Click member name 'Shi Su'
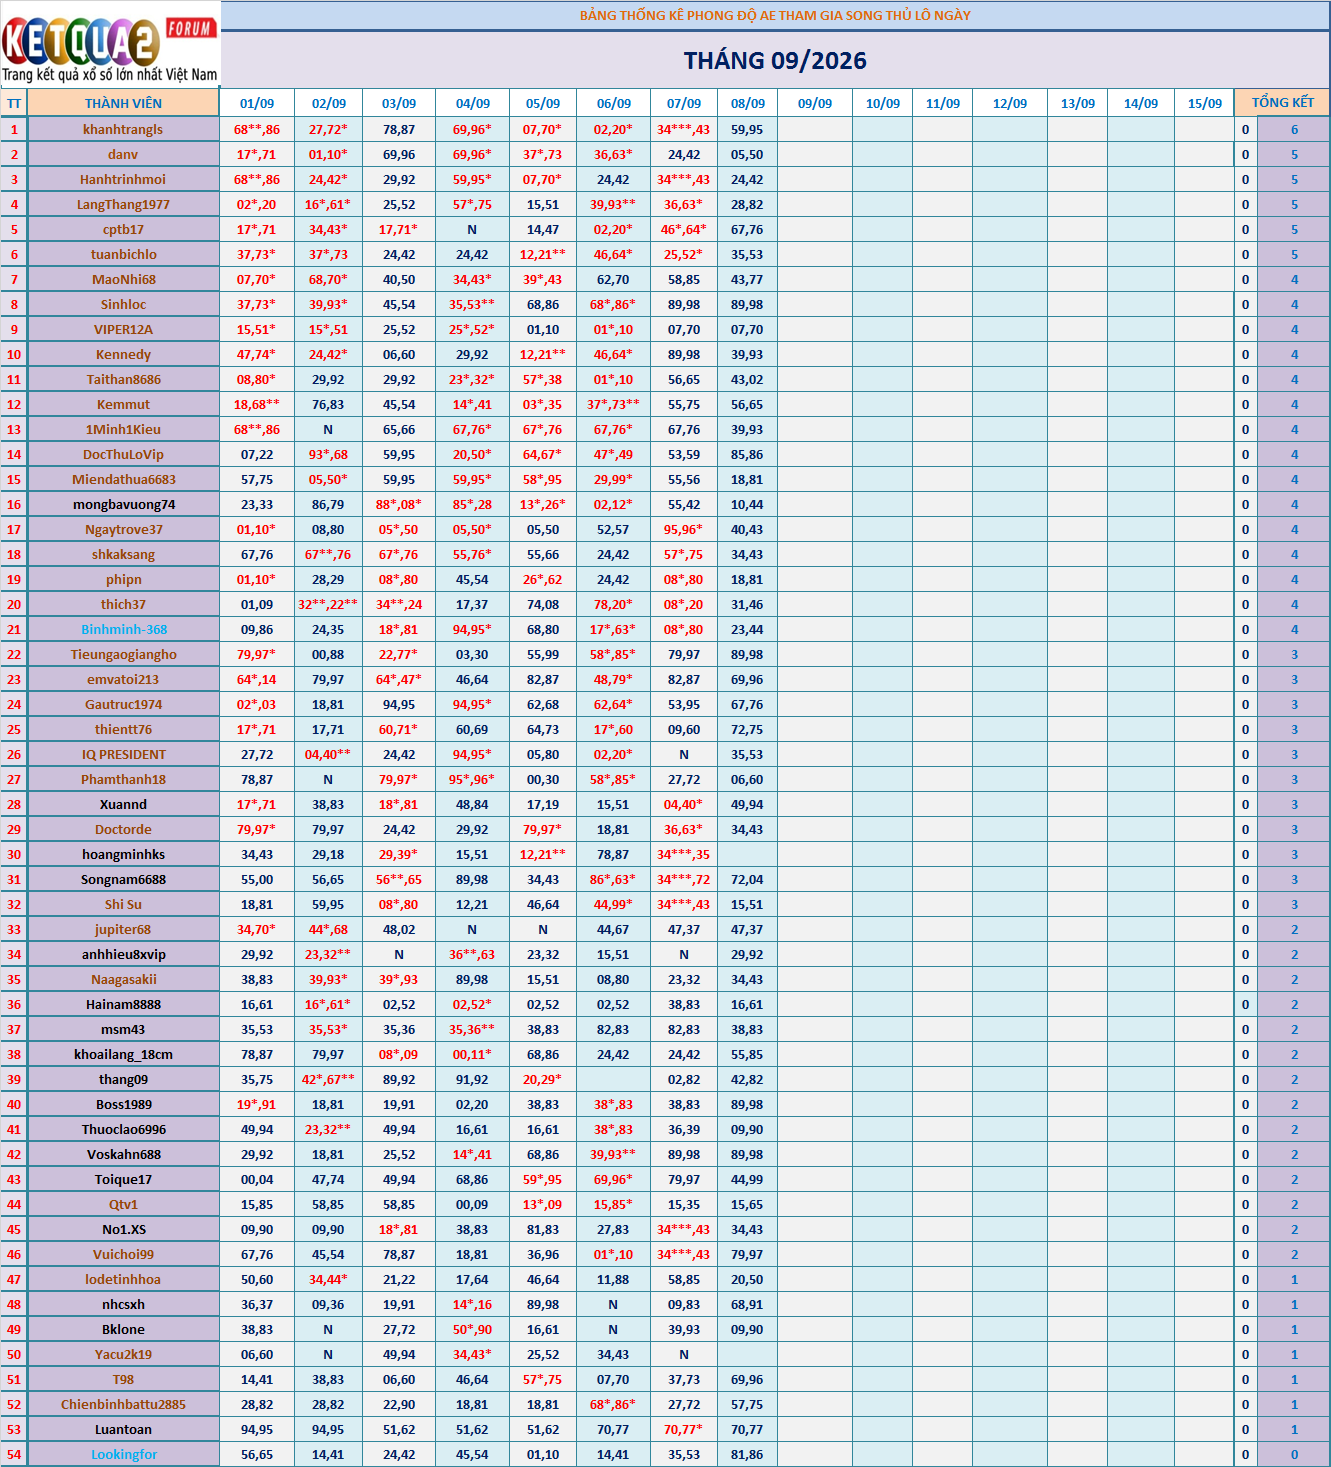Viewport: 1331px width, 1467px height. click(123, 905)
